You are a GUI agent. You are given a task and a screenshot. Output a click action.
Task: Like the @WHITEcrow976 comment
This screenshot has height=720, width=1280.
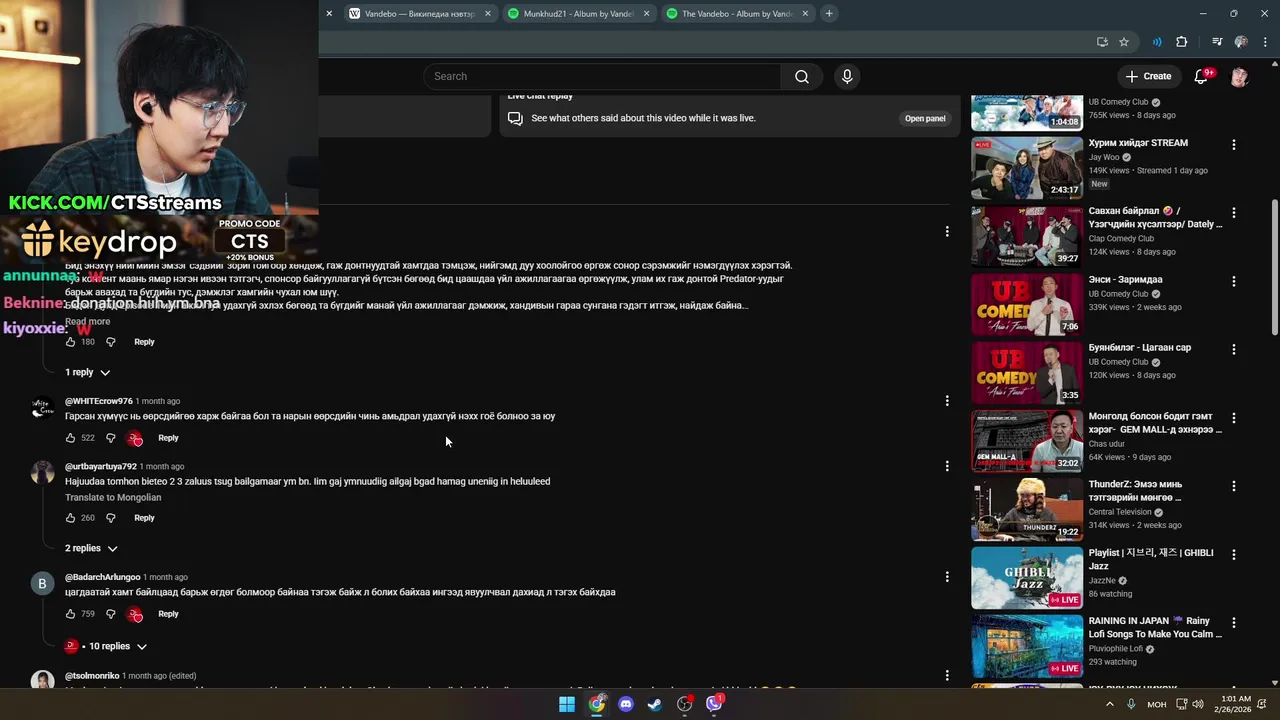pos(70,438)
